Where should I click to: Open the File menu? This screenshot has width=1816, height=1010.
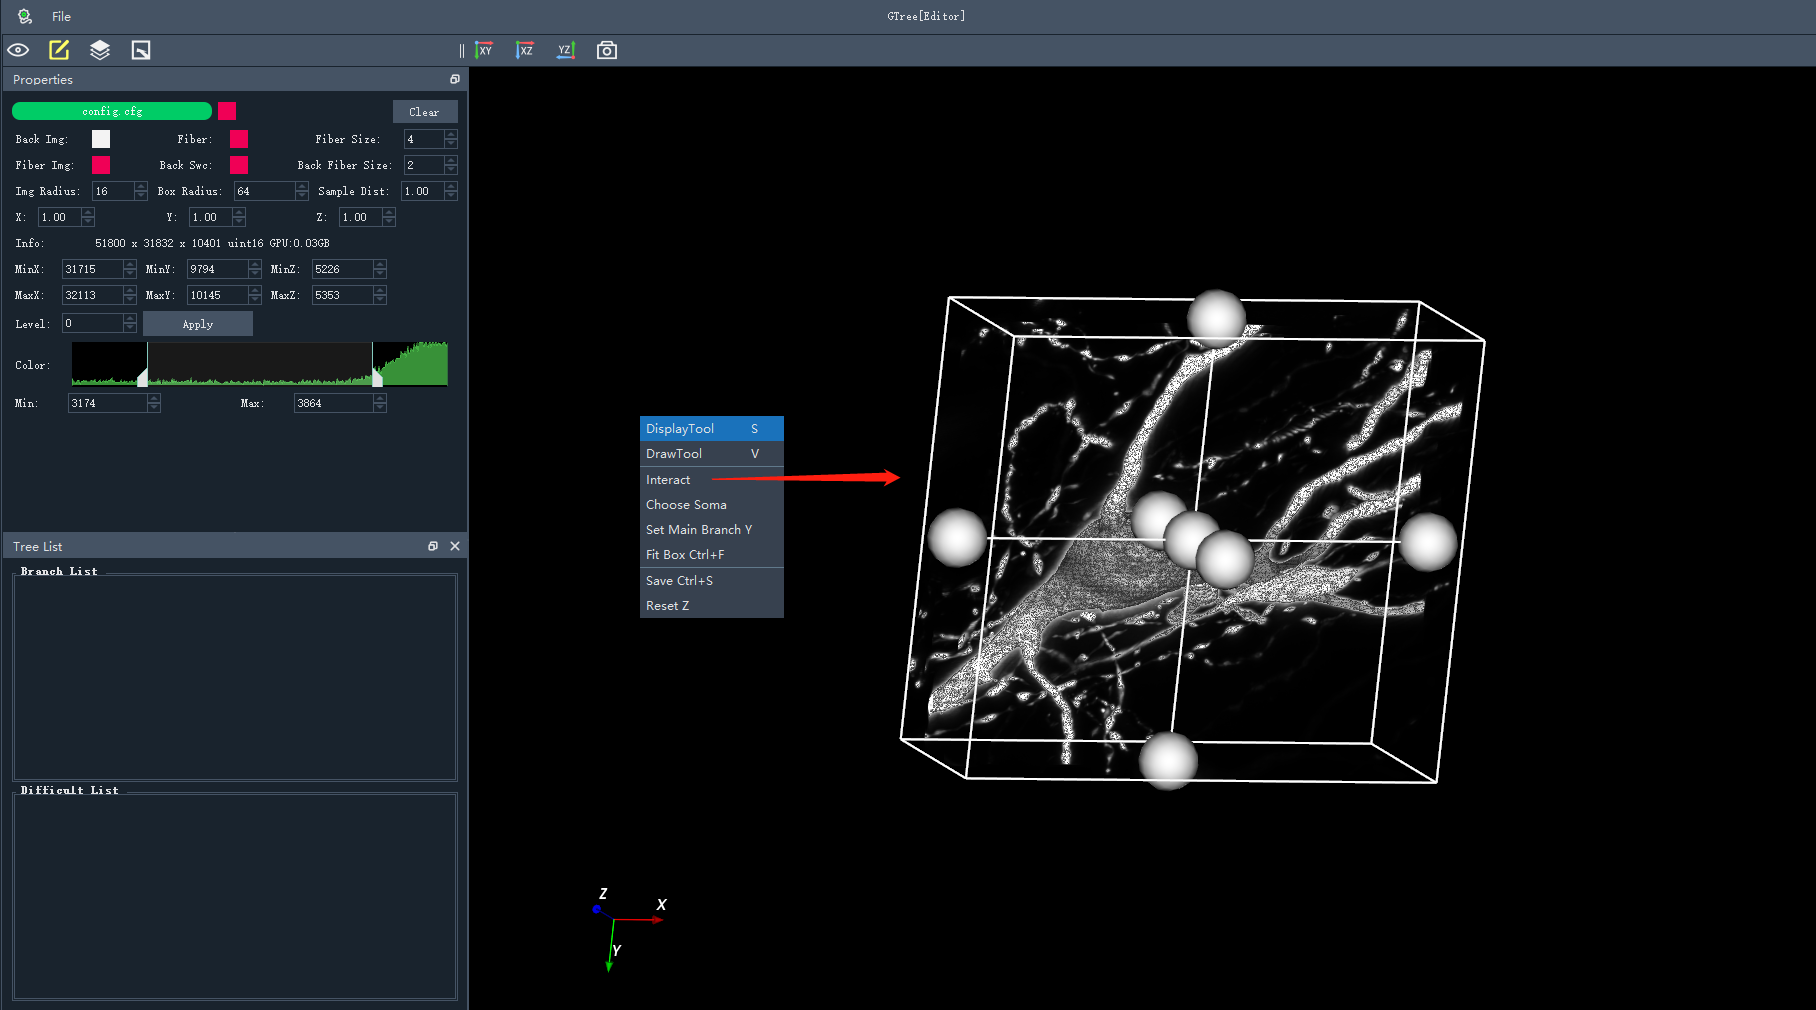61,17
